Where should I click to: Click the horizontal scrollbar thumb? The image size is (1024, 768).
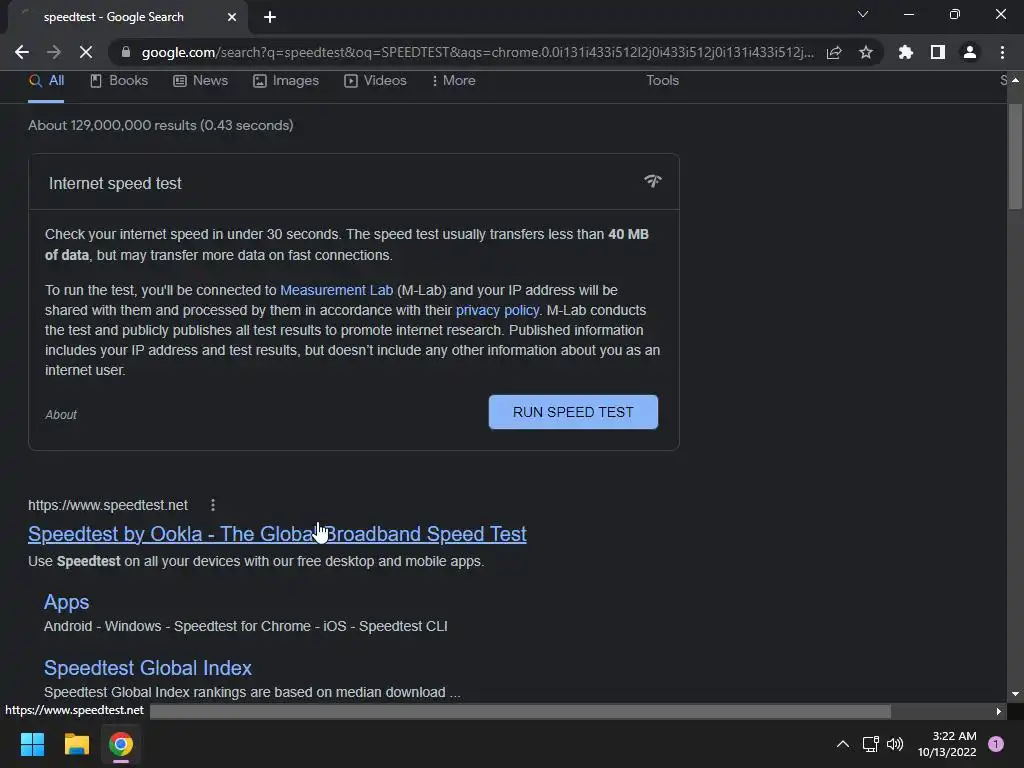520,711
